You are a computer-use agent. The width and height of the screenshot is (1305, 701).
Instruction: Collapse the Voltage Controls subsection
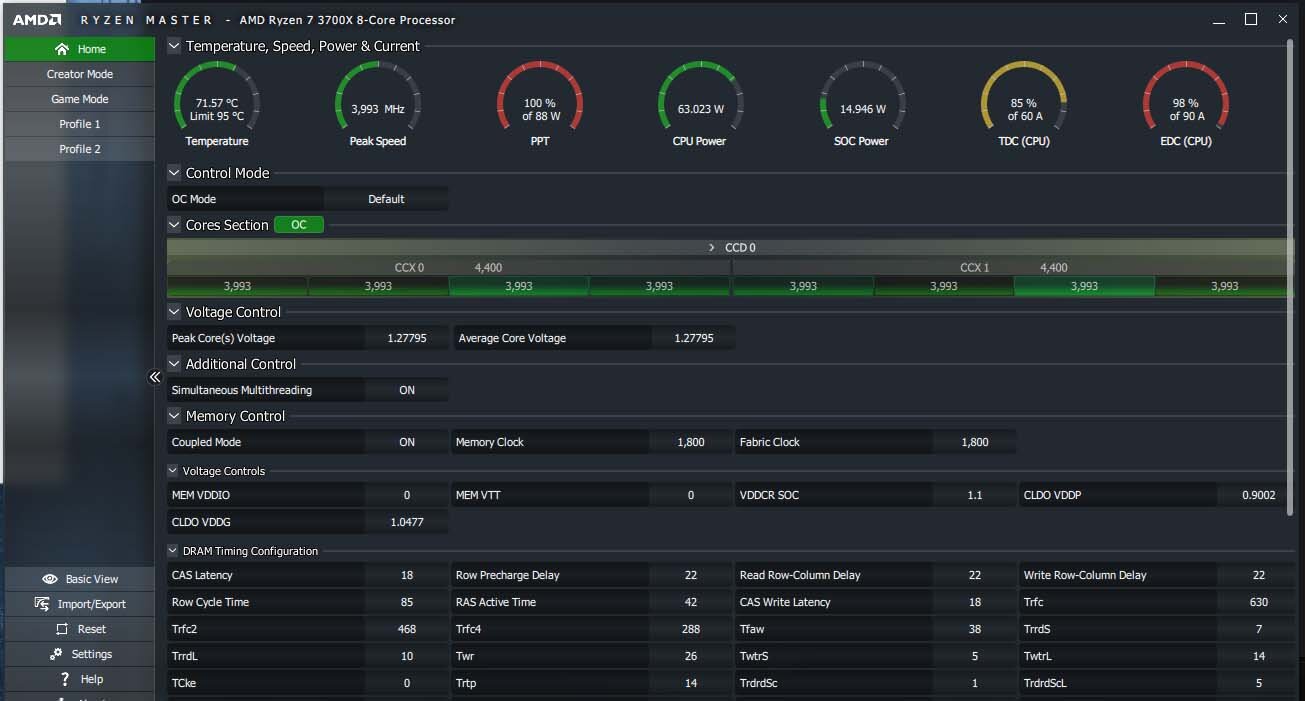(x=173, y=471)
